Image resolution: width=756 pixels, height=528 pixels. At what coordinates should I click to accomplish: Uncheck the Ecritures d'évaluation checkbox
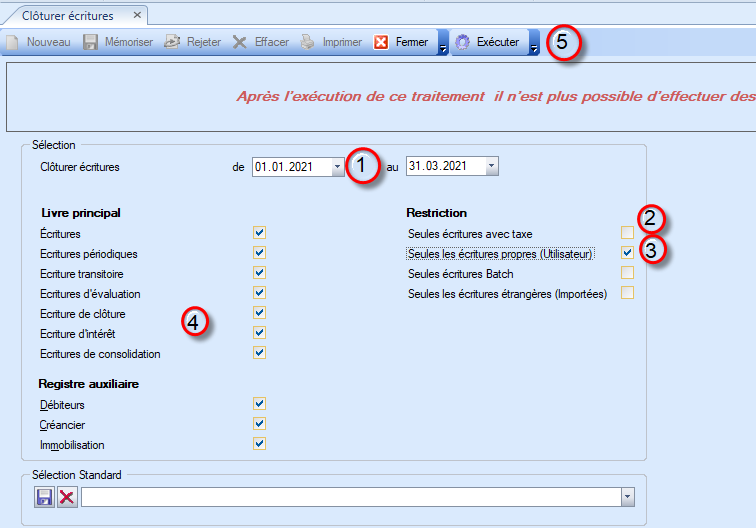coord(259,293)
